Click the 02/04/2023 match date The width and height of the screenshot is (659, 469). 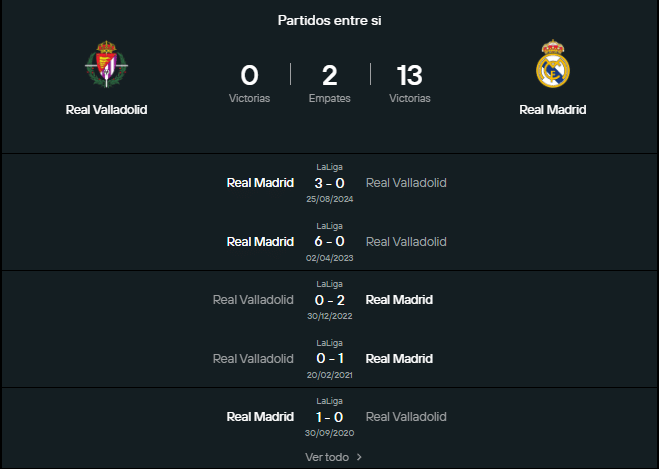(x=330, y=258)
